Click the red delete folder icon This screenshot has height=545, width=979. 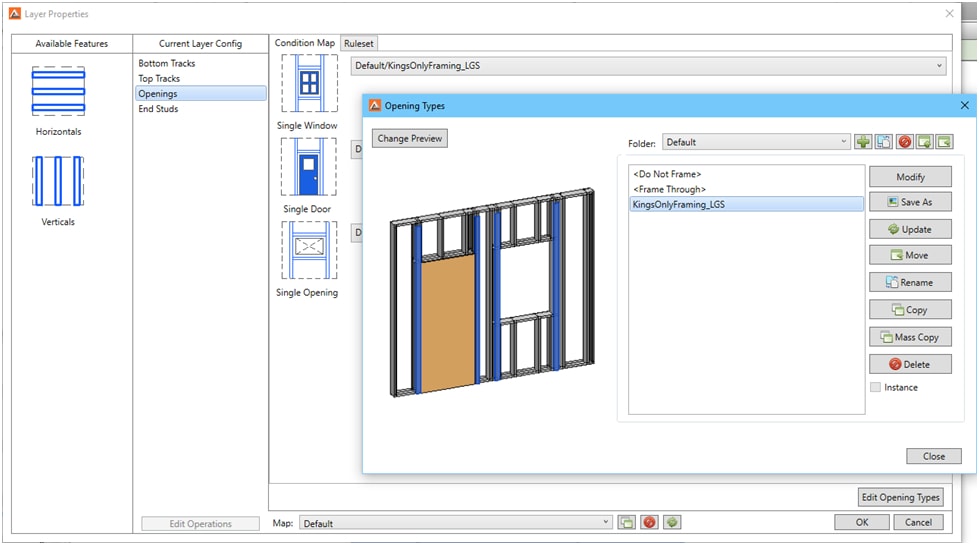(904, 142)
